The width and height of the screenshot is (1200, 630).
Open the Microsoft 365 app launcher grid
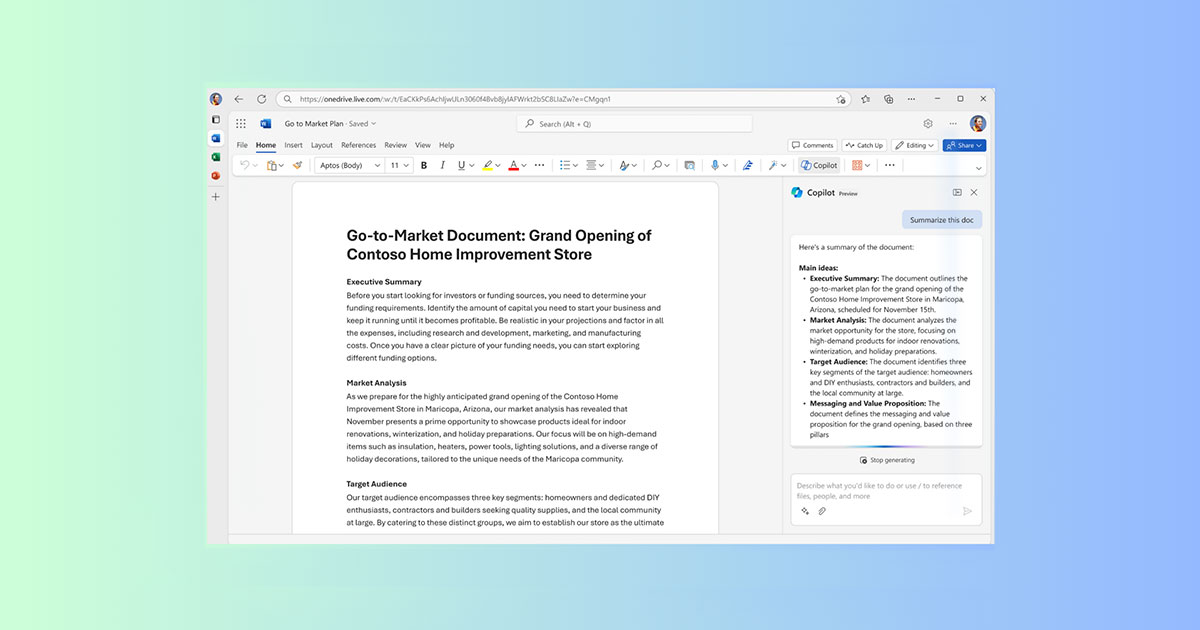(x=240, y=124)
